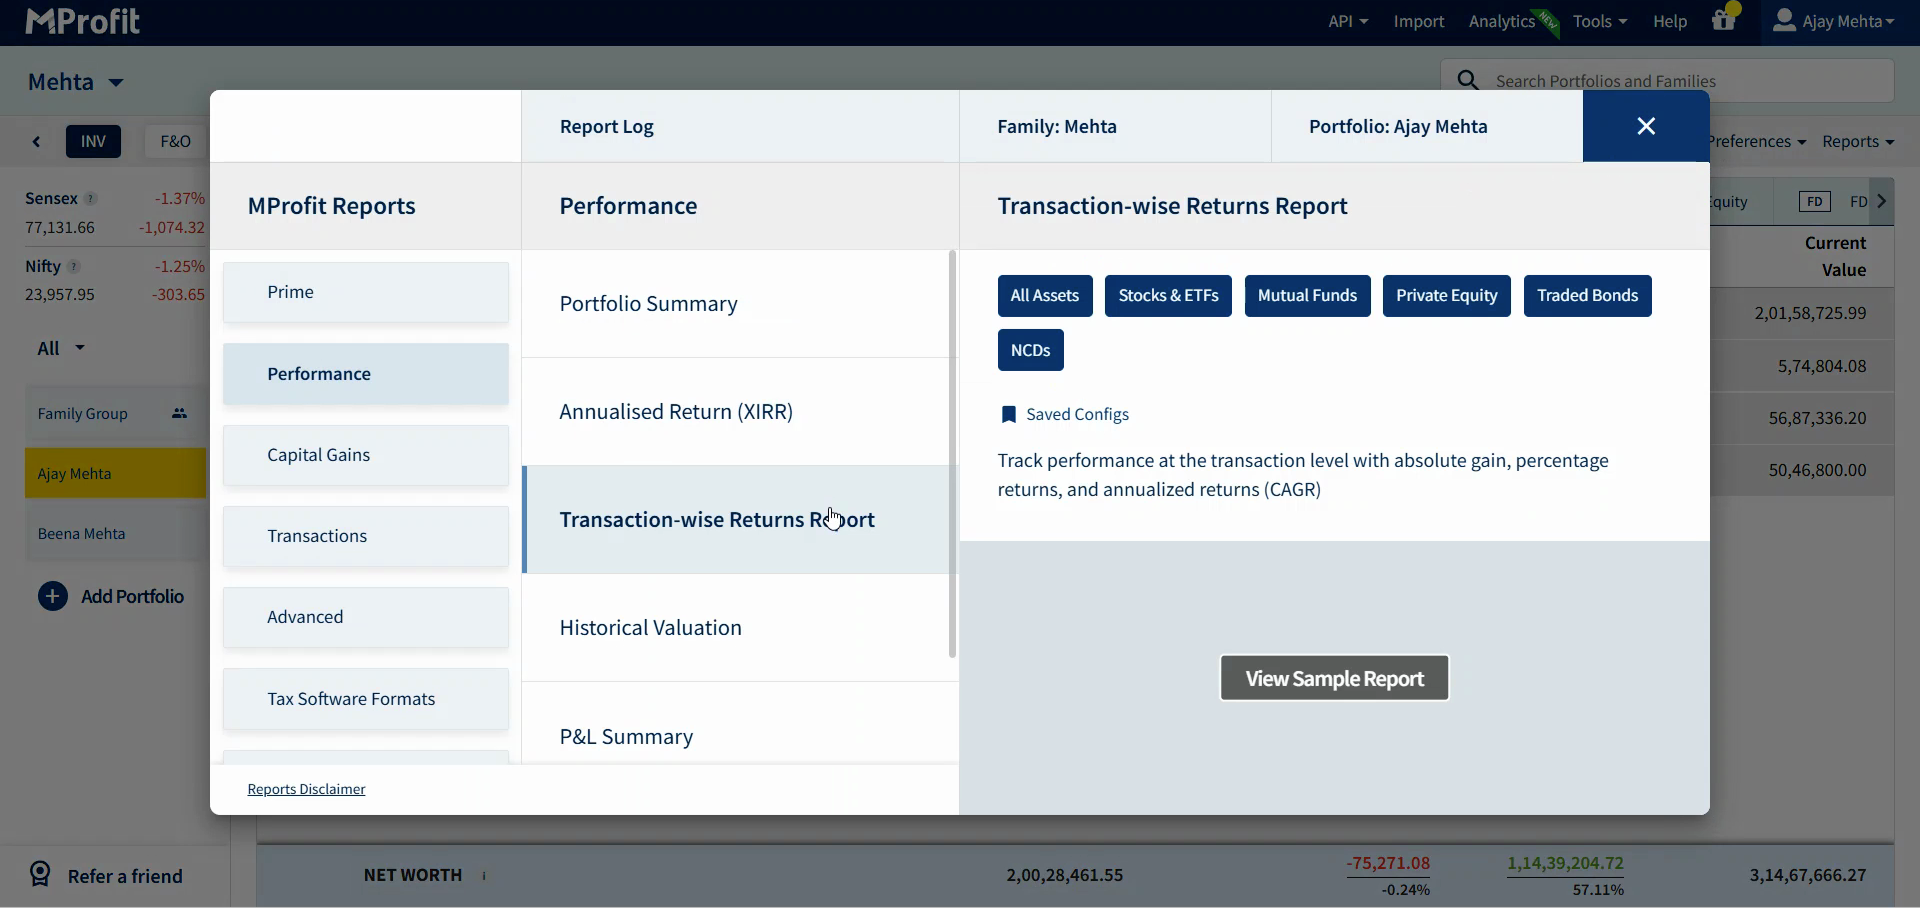Viewport: 1920px width, 908px height.
Task: Open the Reports Disclaimer link
Action: click(306, 790)
